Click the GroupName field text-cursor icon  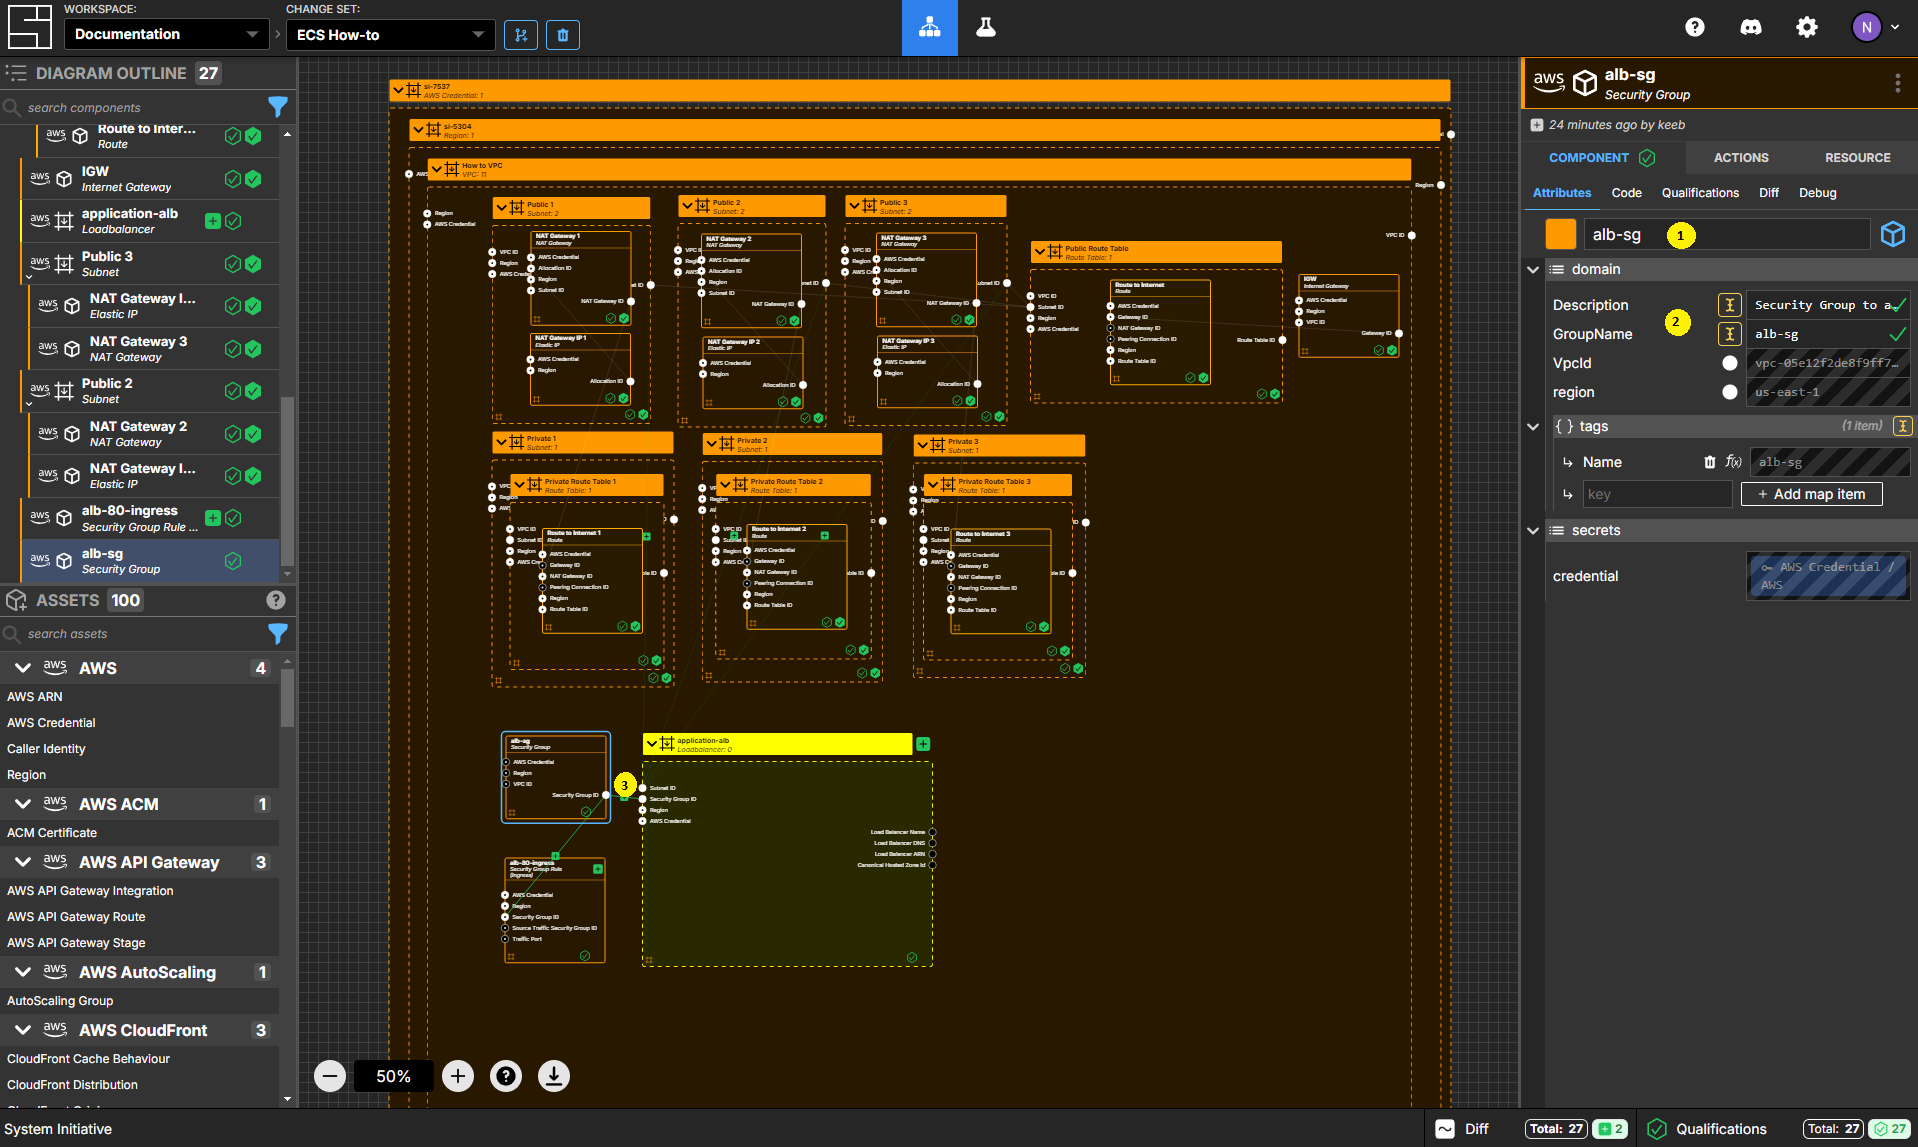pyautogui.click(x=1730, y=334)
